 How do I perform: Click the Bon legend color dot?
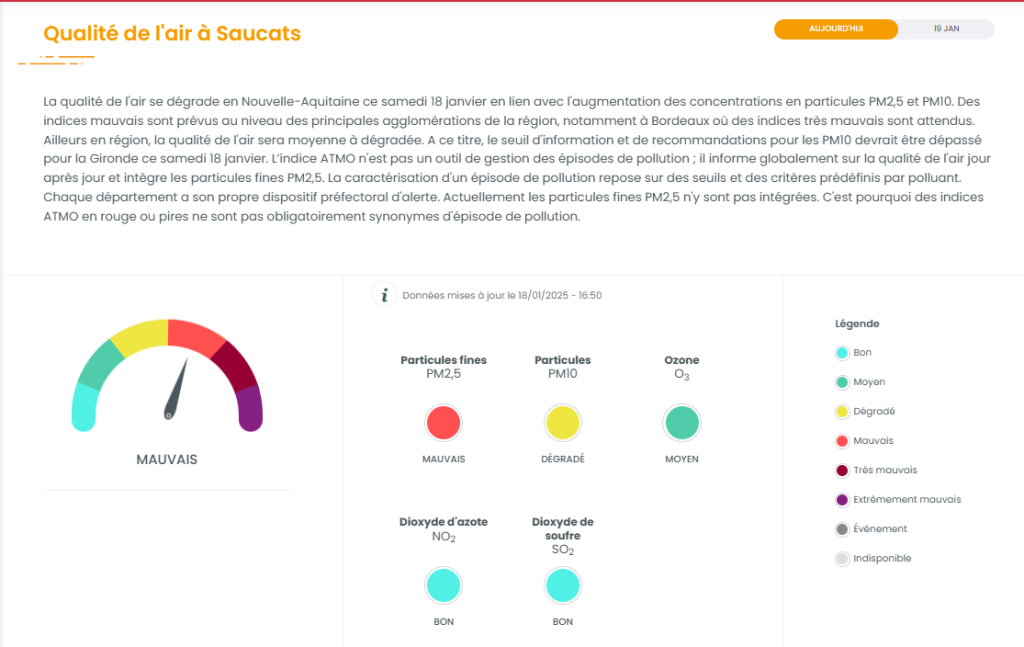842,353
